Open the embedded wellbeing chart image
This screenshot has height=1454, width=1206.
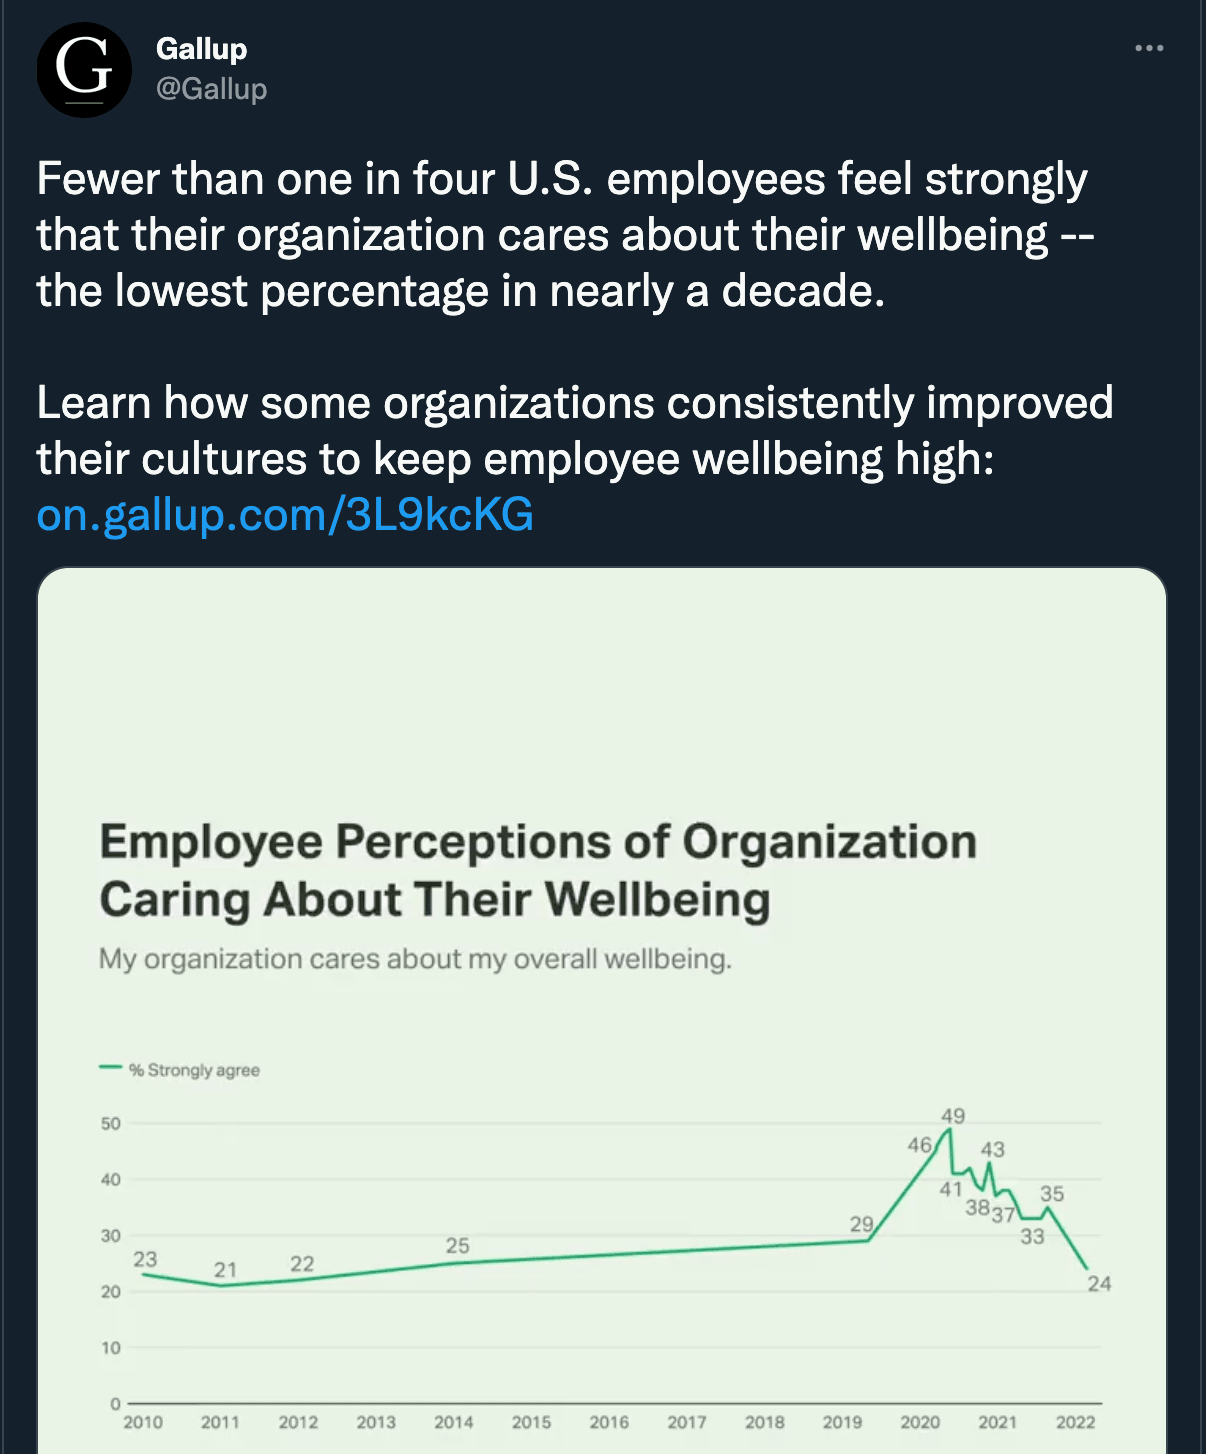tap(602, 1010)
